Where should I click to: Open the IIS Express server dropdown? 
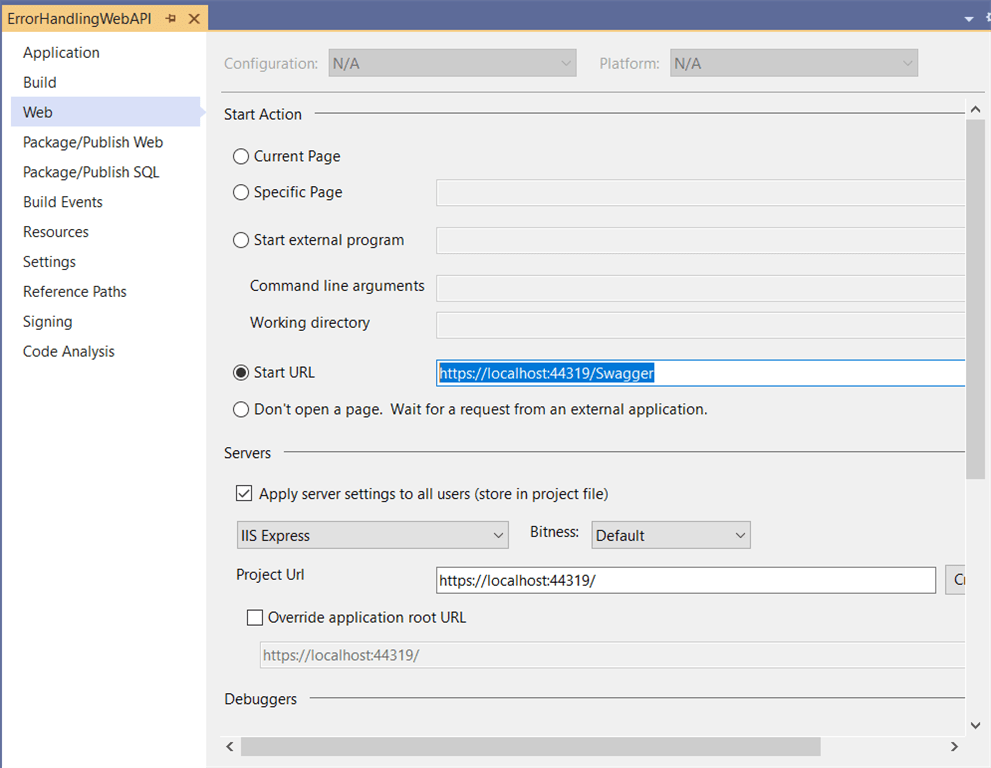click(500, 534)
